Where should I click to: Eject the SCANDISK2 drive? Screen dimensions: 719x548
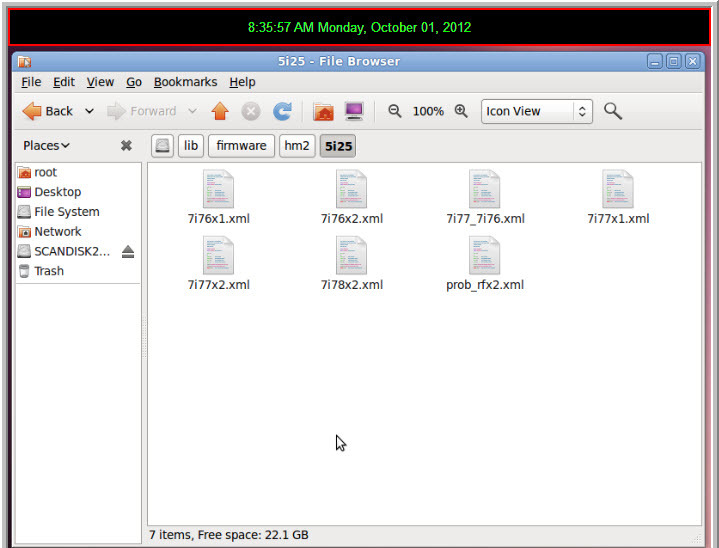click(x=128, y=252)
